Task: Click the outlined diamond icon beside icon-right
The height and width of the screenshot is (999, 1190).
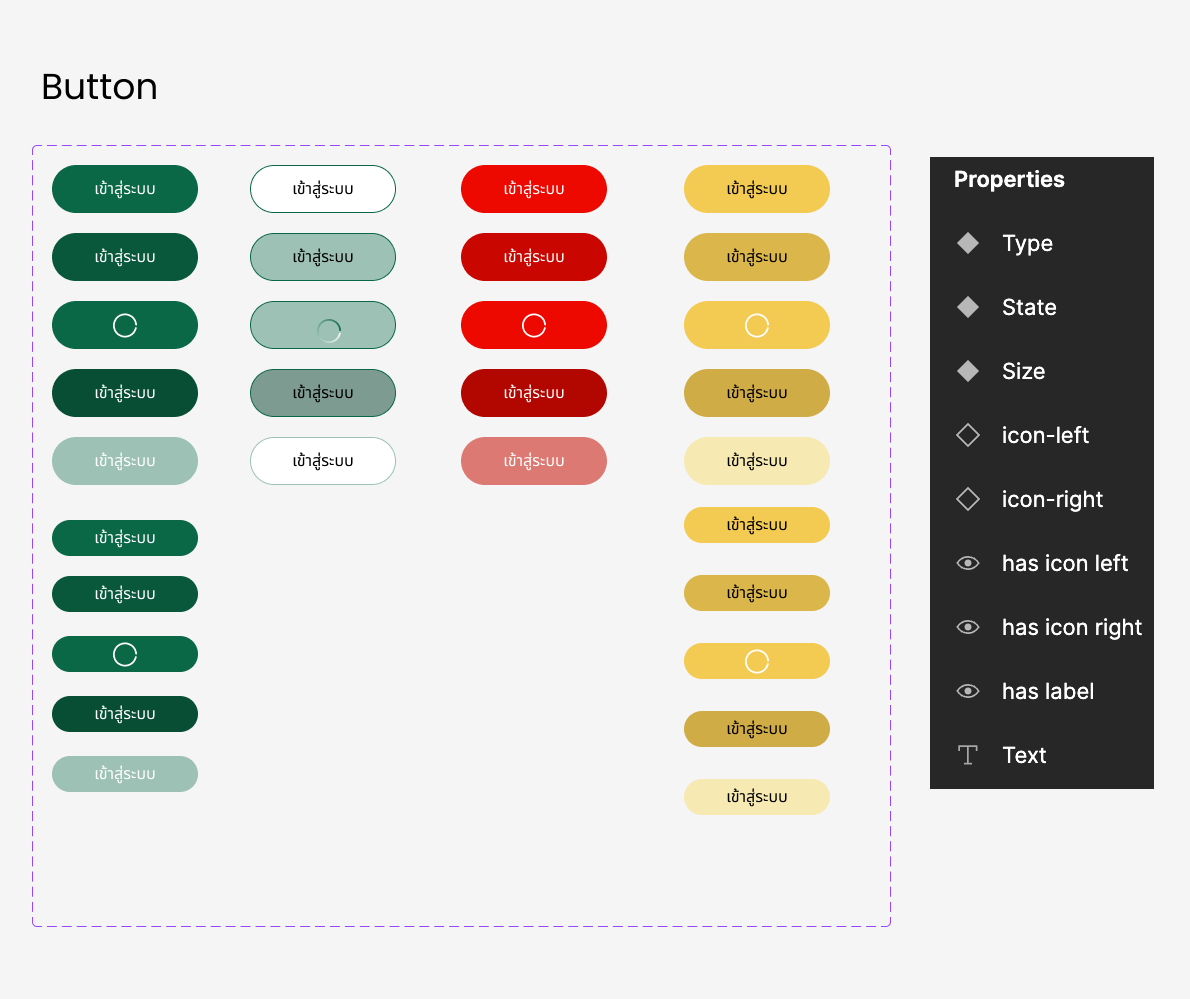Action: point(967,499)
